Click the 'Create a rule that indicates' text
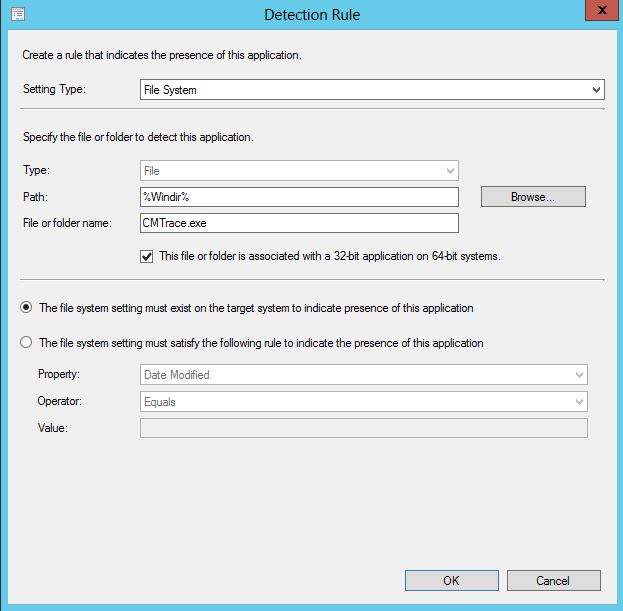 point(162,55)
